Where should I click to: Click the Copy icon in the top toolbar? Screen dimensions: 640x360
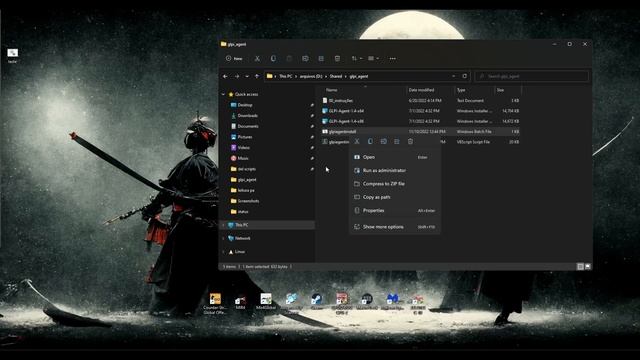[x=273, y=58]
